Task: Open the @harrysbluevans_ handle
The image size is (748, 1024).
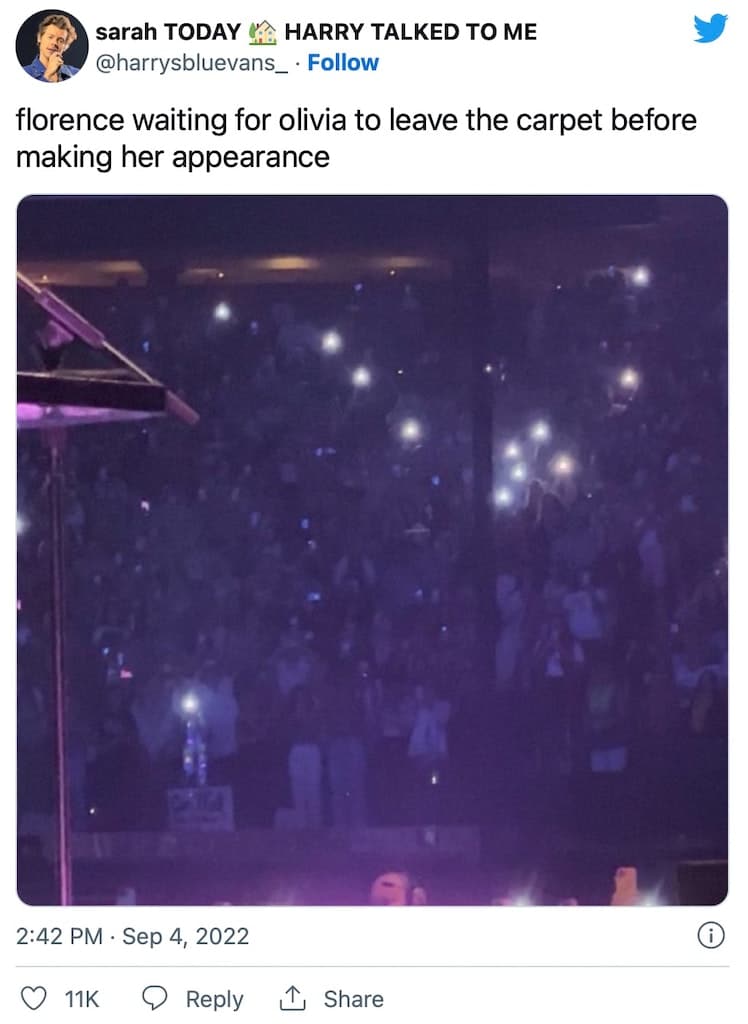Action: 191,63
